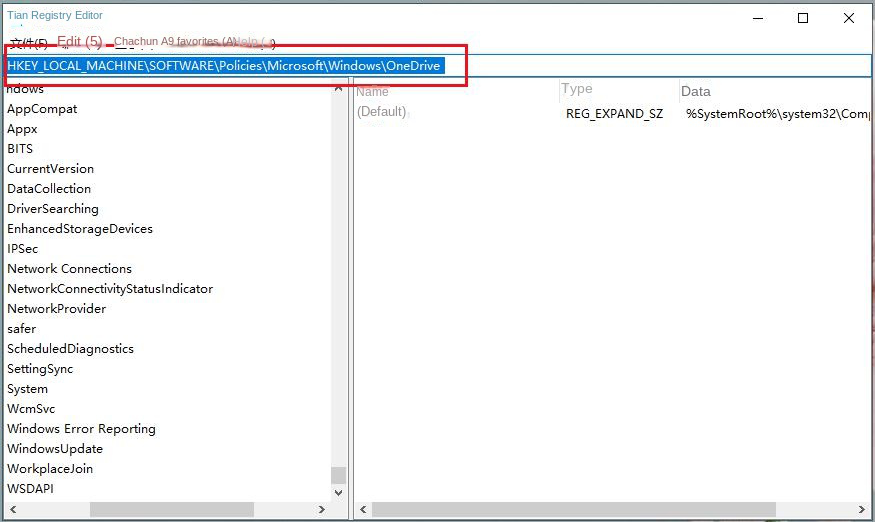Select the (Default) registry value

[x=381, y=112]
